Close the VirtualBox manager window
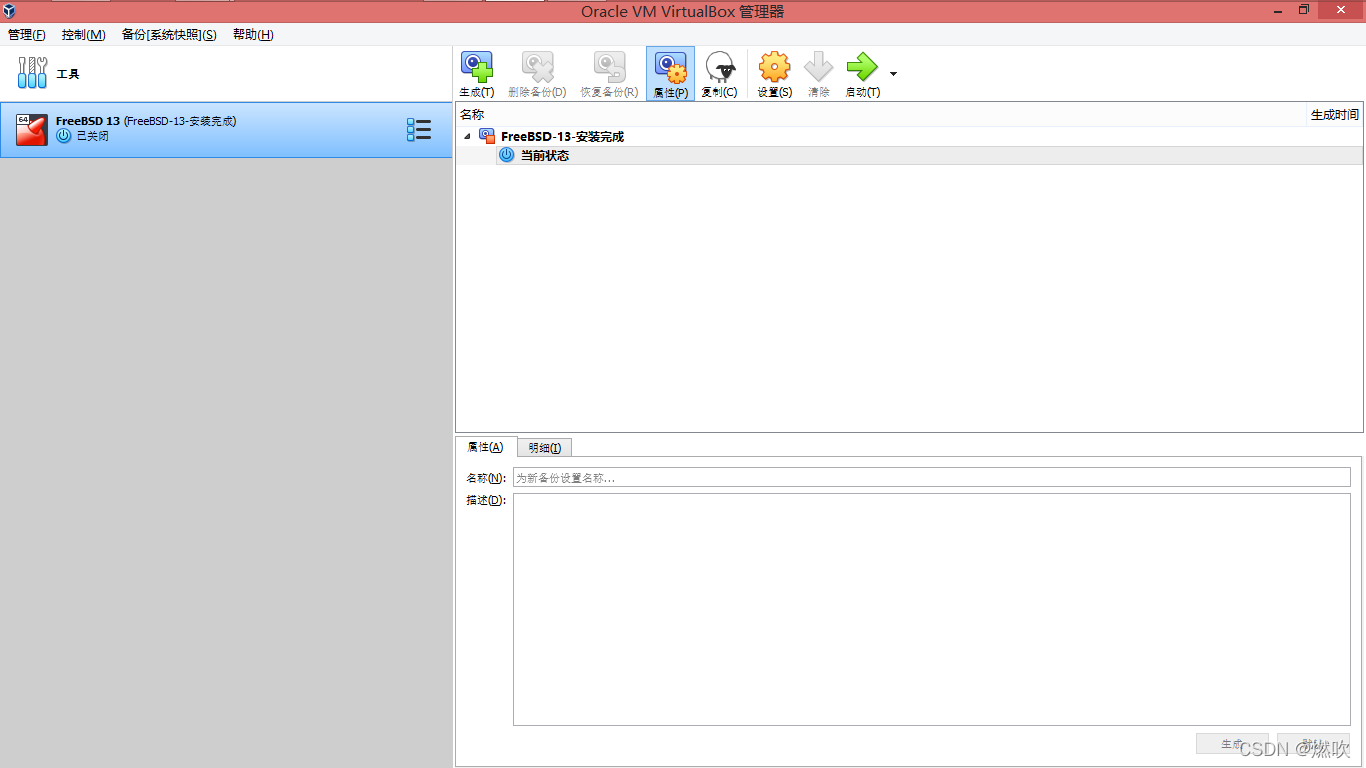Image resolution: width=1366 pixels, height=768 pixels. coord(1342,10)
